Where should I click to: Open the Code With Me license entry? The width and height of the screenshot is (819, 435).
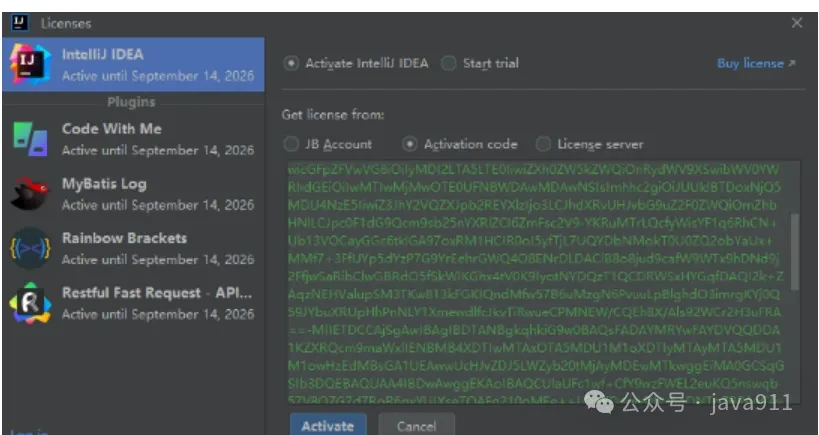coord(133,139)
